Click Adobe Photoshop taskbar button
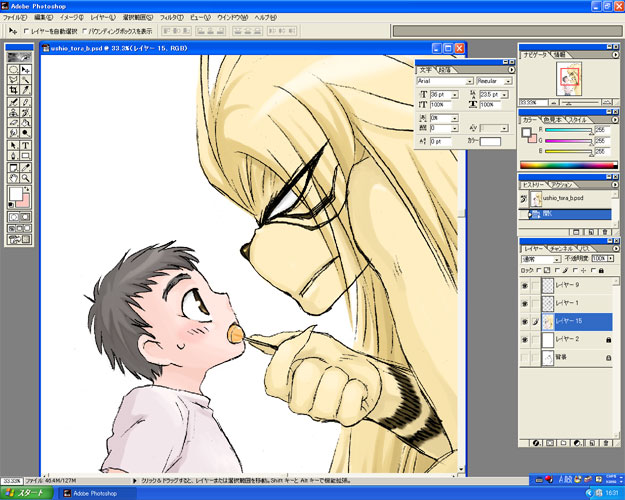Viewport: 625px width, 500px height. point(98,493)
